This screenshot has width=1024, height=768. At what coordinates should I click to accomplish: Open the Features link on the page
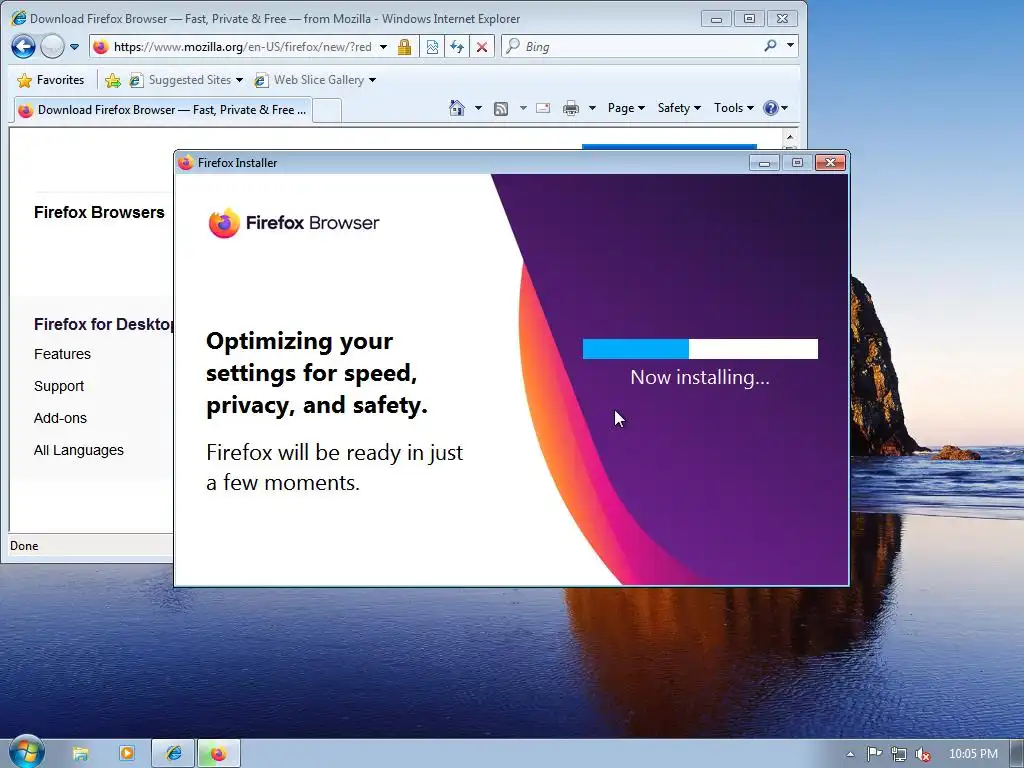coord(62,354)
